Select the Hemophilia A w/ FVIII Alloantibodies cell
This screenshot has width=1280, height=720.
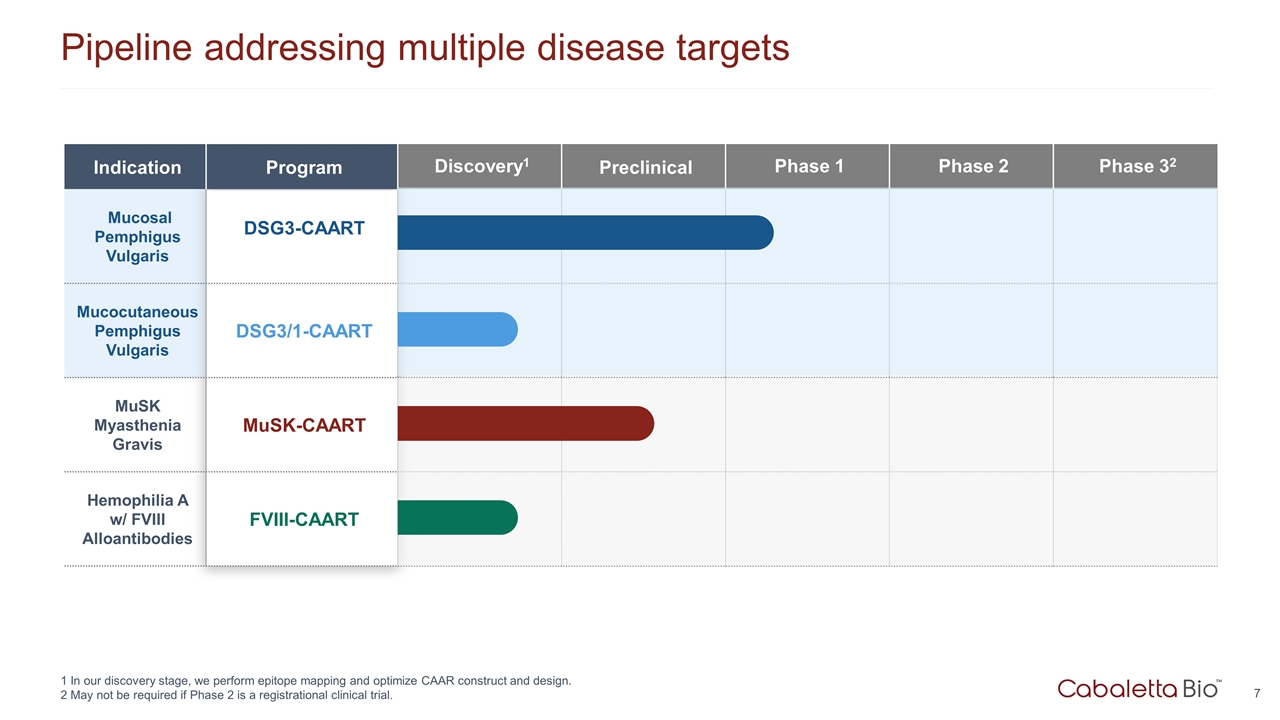(136, 519)
